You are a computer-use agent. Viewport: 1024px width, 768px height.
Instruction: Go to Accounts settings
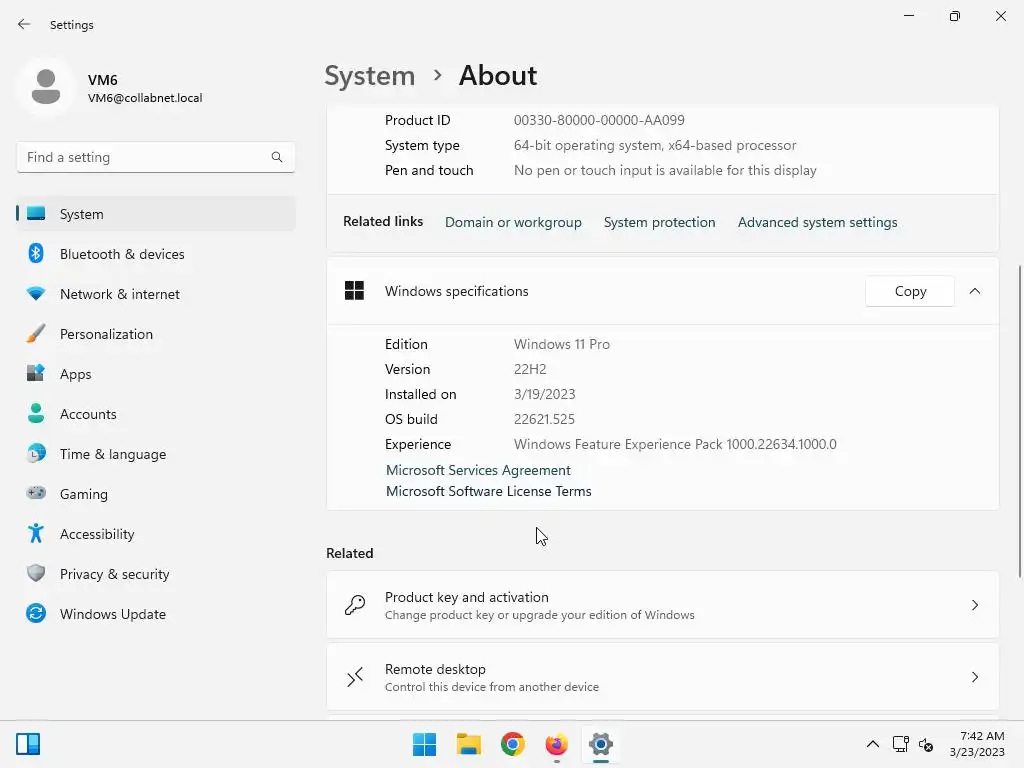(156, 413)
